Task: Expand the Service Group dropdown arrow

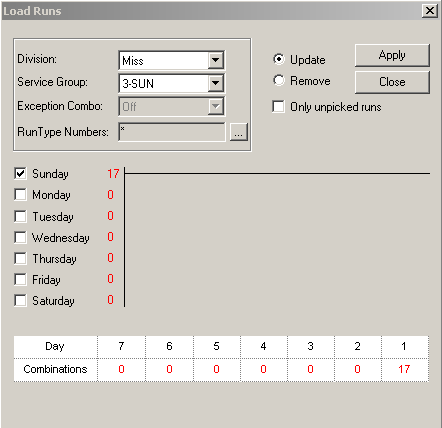Action: click(216, 83)
